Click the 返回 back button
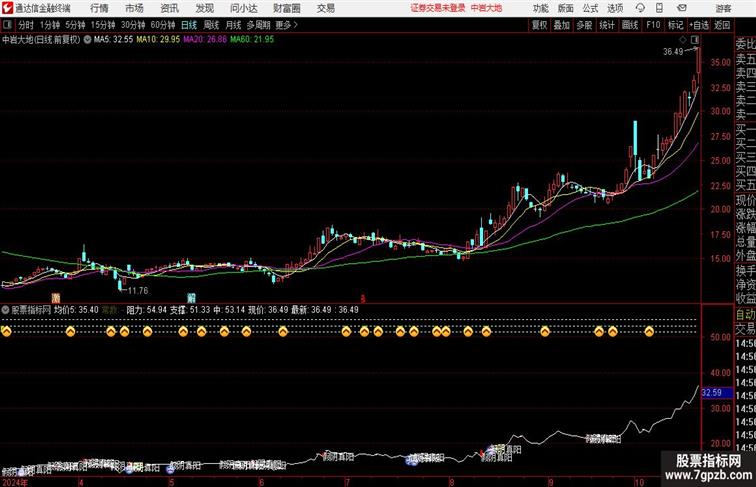This screenshot has height=487, width=756. click(x=722, y=25)
